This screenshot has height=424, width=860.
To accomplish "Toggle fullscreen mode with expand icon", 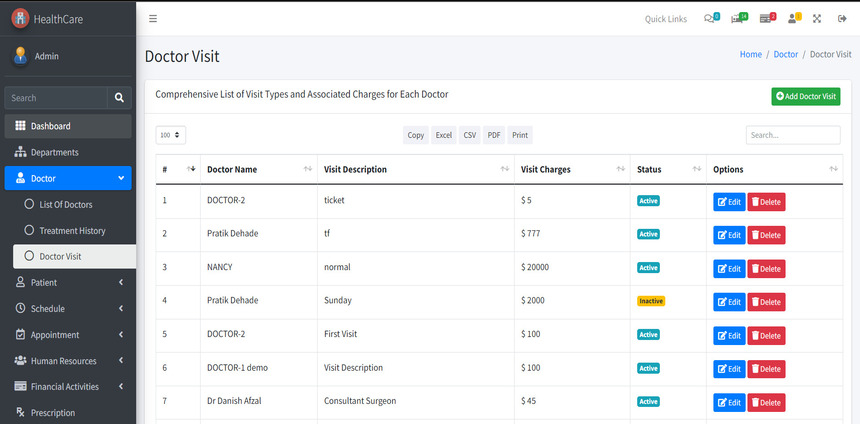I will [x=817, y=19].
